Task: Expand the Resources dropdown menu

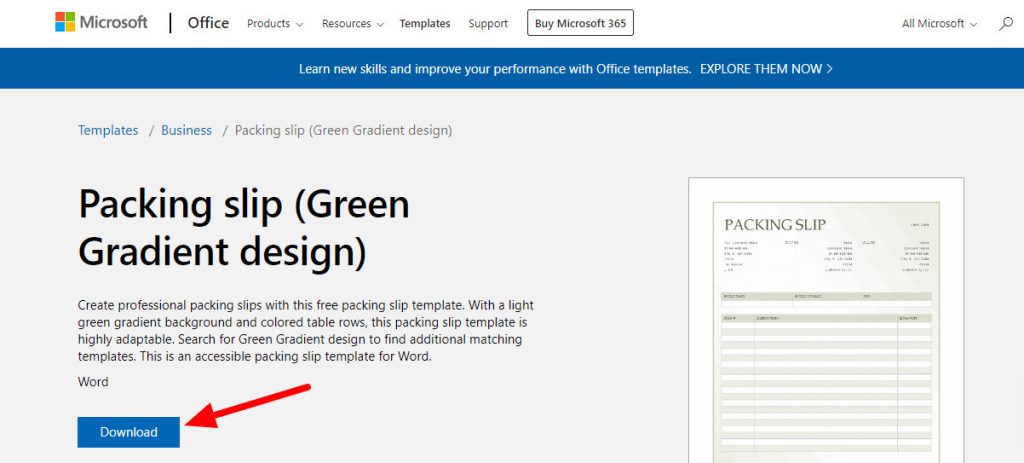Action: pyautogui.click(x=353, y=23)
